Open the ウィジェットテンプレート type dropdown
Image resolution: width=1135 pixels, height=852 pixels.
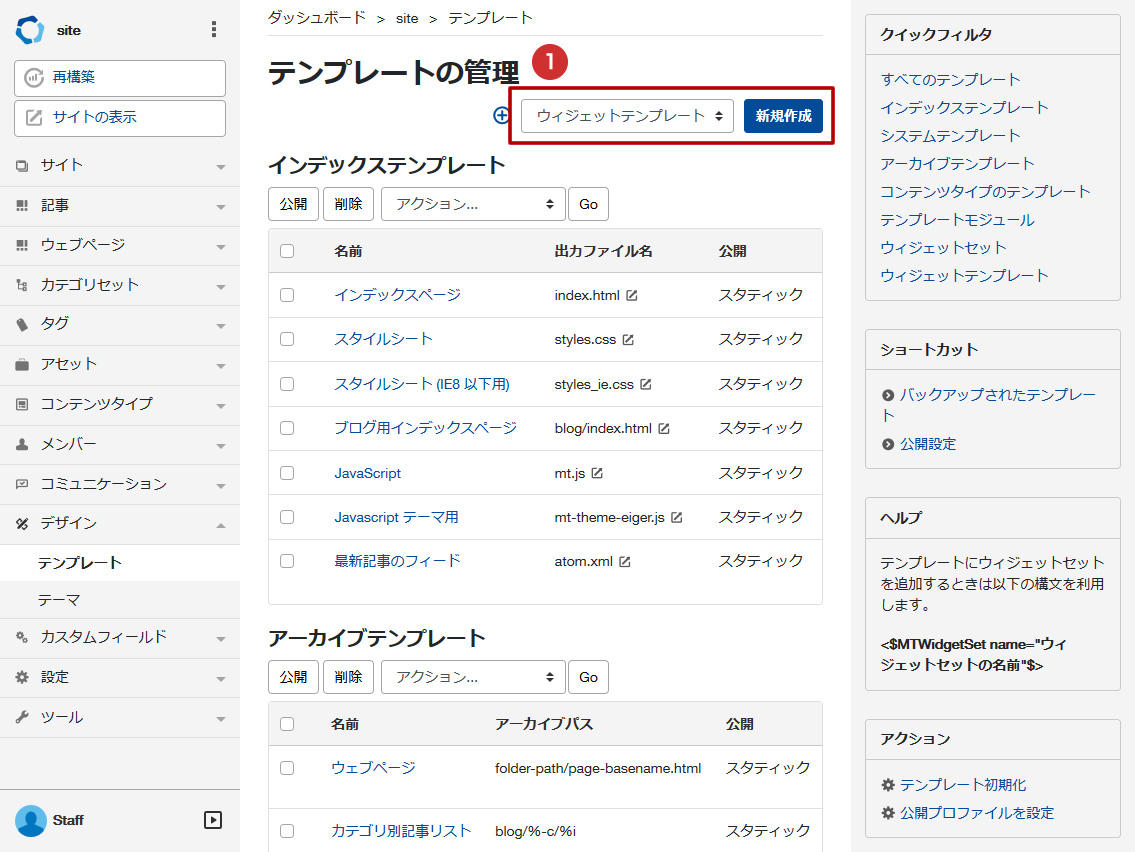[627, 116]
